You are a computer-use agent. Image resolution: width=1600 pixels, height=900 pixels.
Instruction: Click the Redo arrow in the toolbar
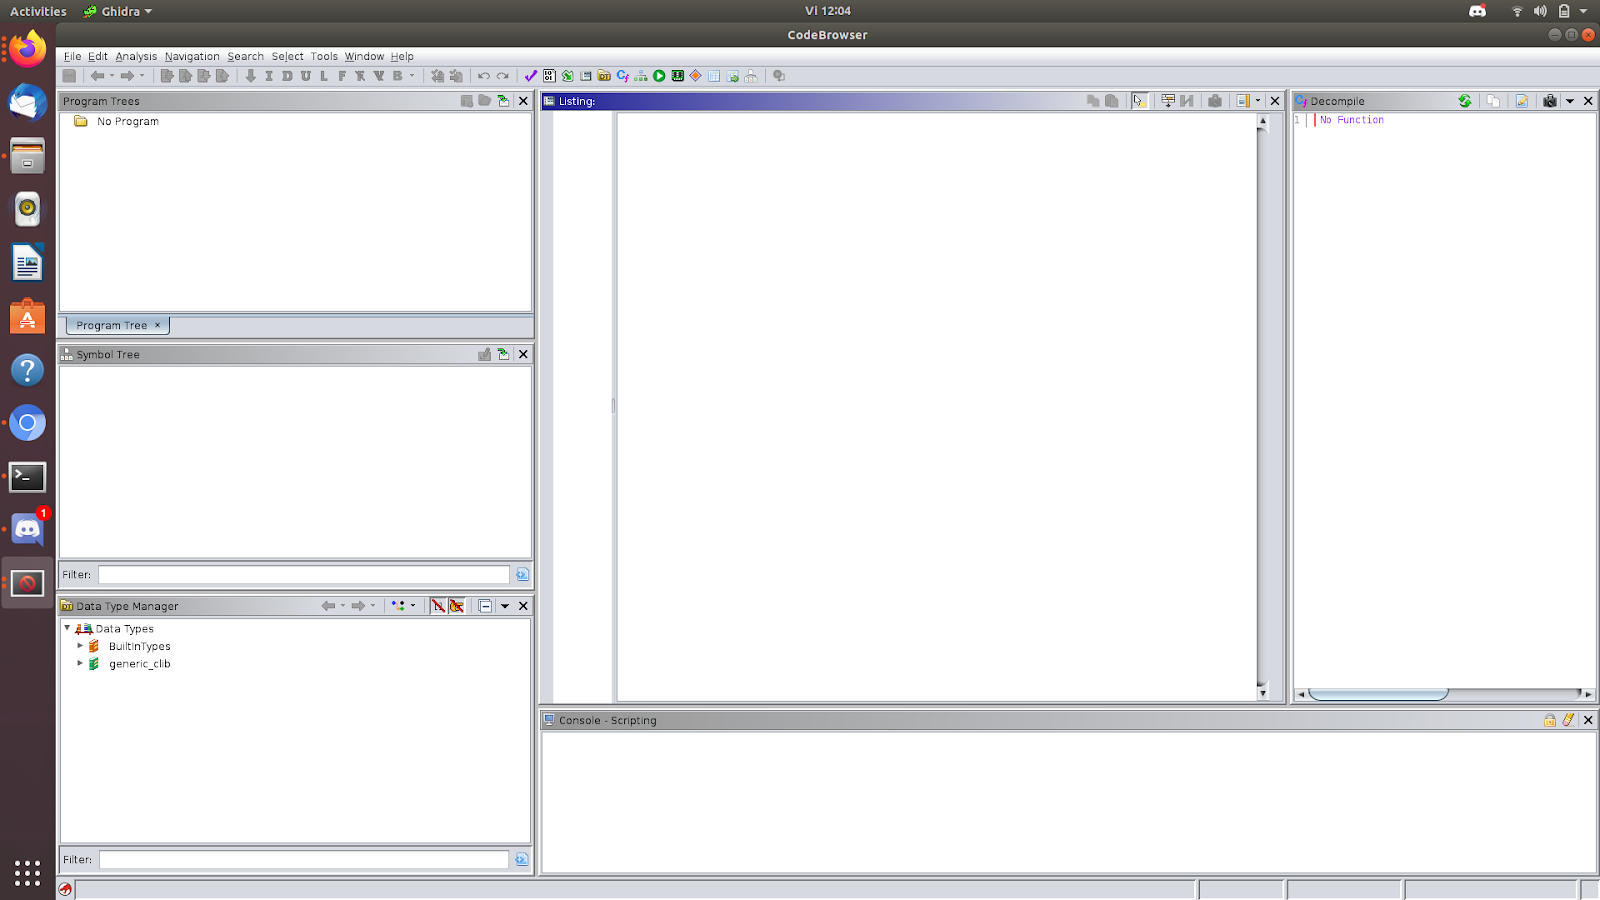tap(502, 76)
